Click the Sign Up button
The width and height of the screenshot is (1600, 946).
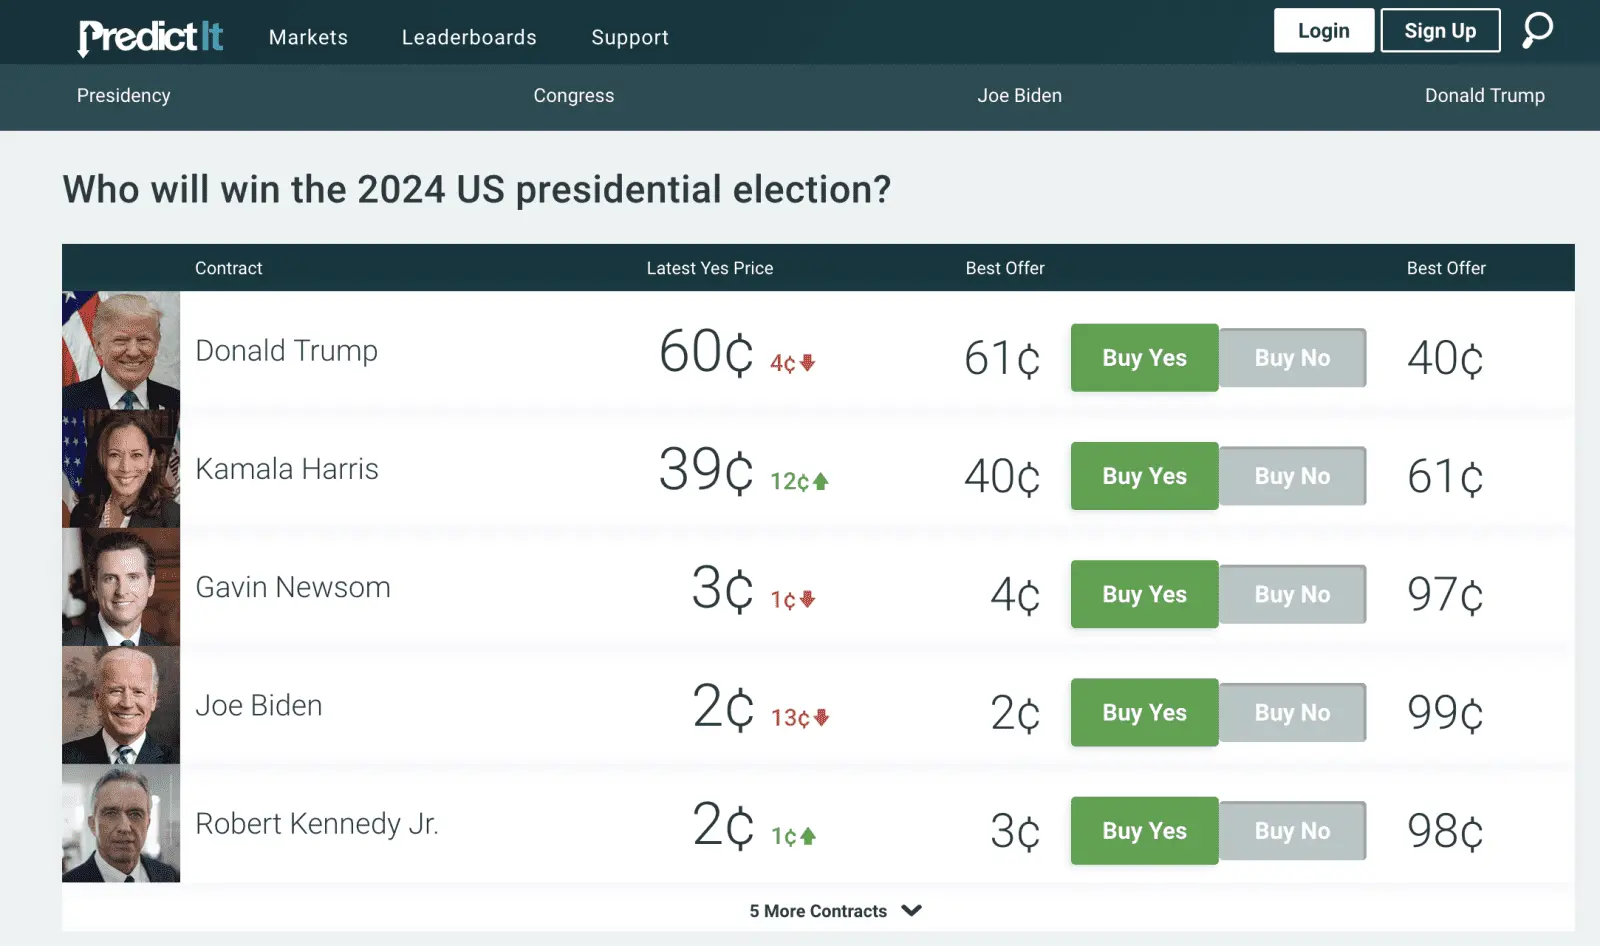[1440, 30]
